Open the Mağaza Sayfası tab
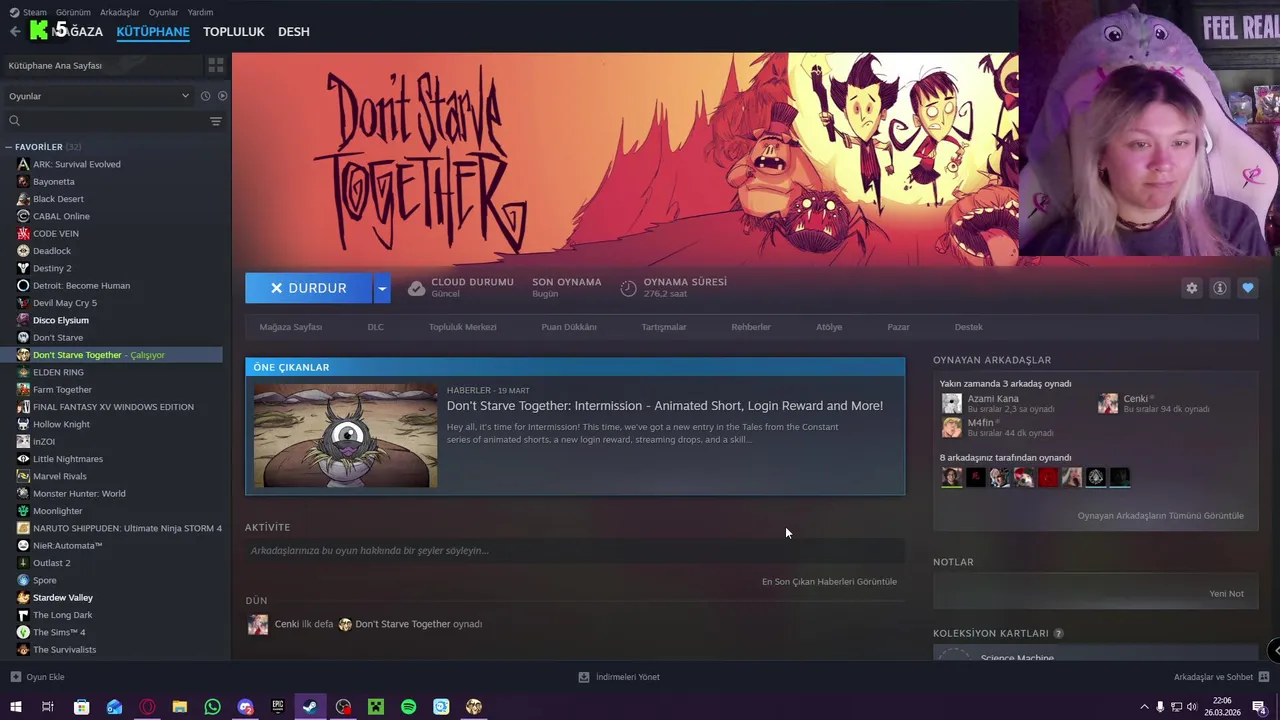Image resolution: width=1280 pixels, height=720 pixels. pos(291,327)
